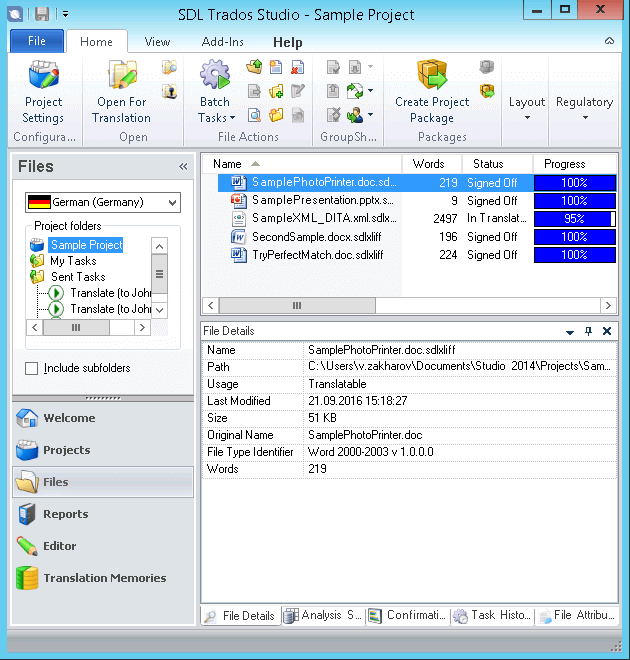Click Open For Sign-off stamp icon
The height and width of the screenshot is (660, 630).
coord(170,91)
